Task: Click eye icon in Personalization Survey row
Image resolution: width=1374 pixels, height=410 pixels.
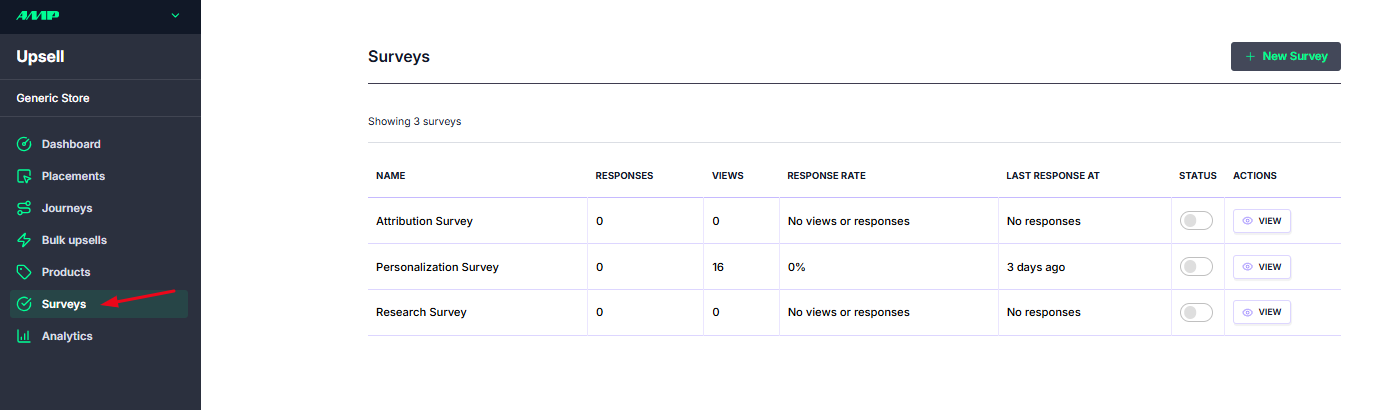Action: (1247, 267)
